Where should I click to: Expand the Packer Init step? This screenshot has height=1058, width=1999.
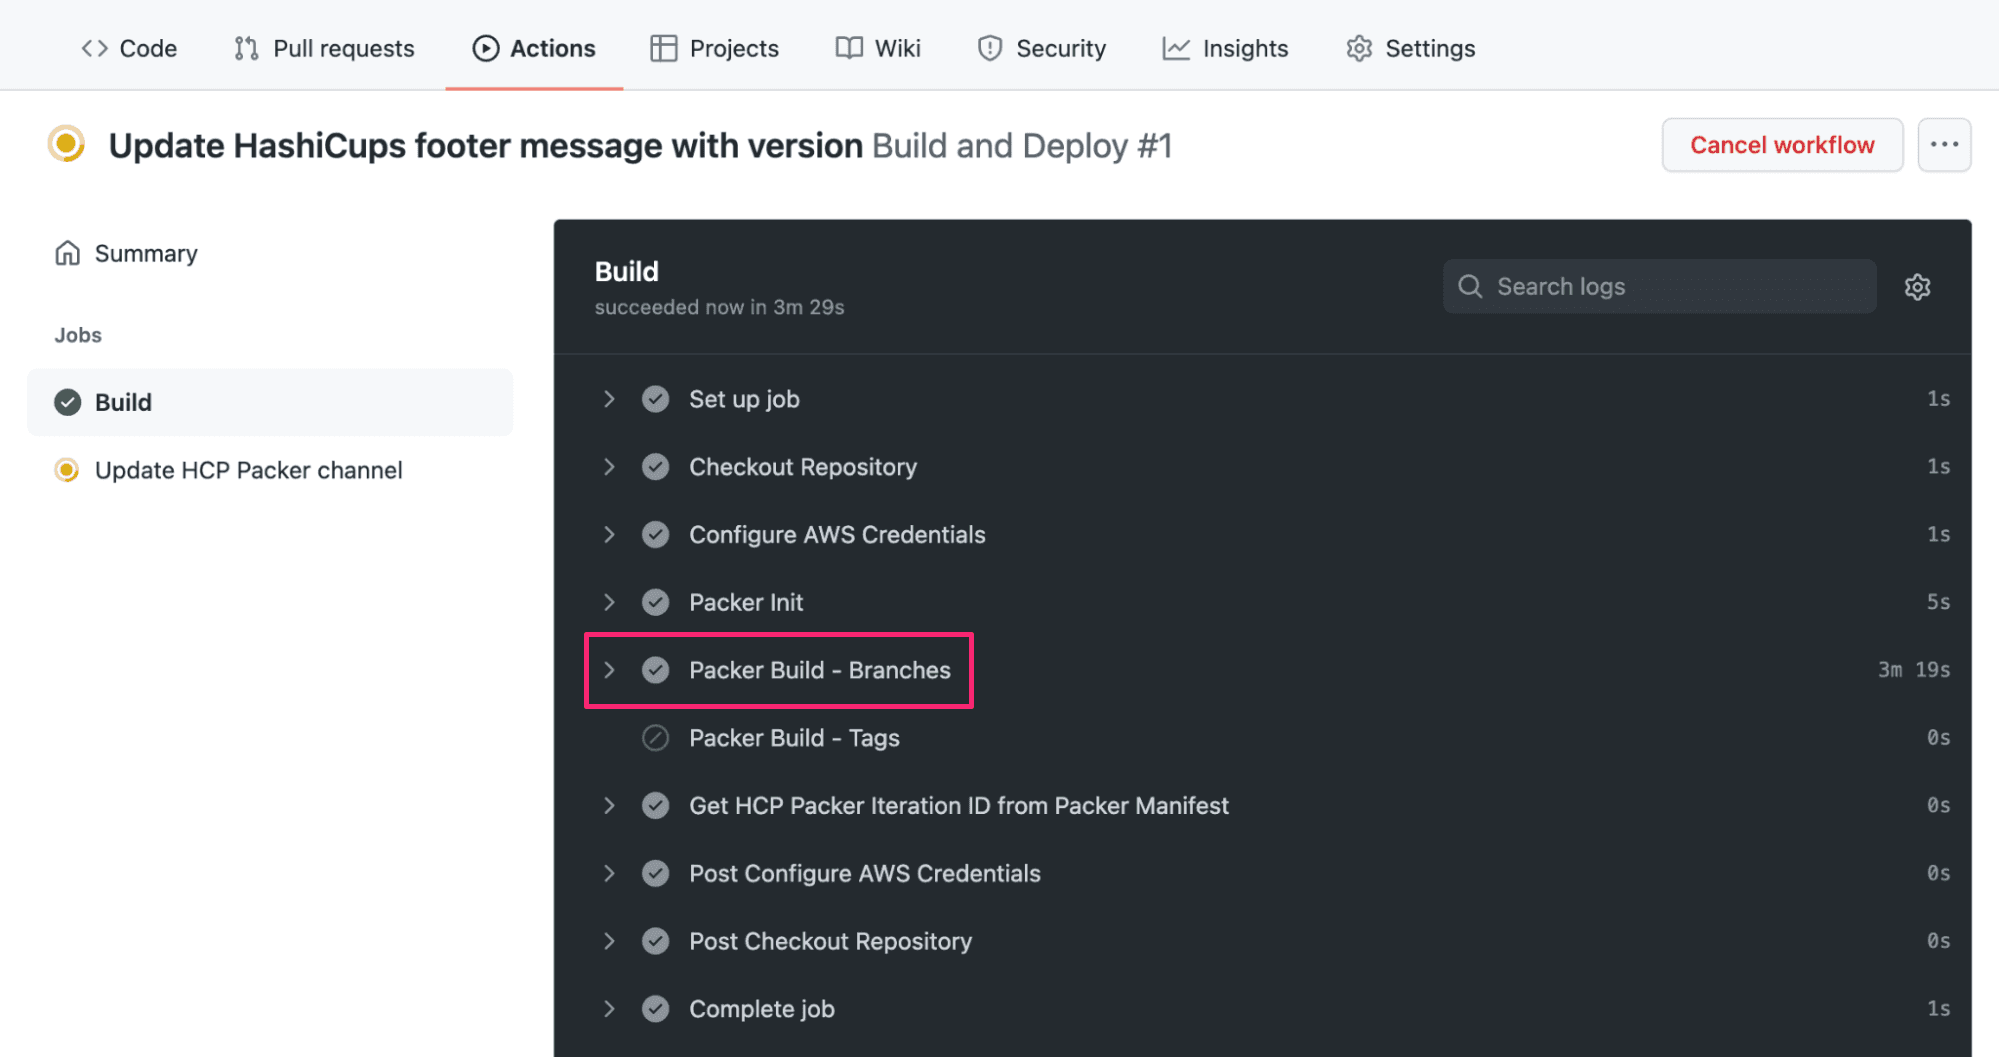tap(609, 602)
